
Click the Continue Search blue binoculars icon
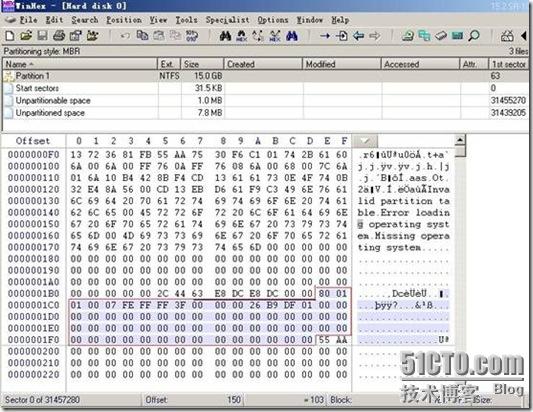(x=292, y=35)
